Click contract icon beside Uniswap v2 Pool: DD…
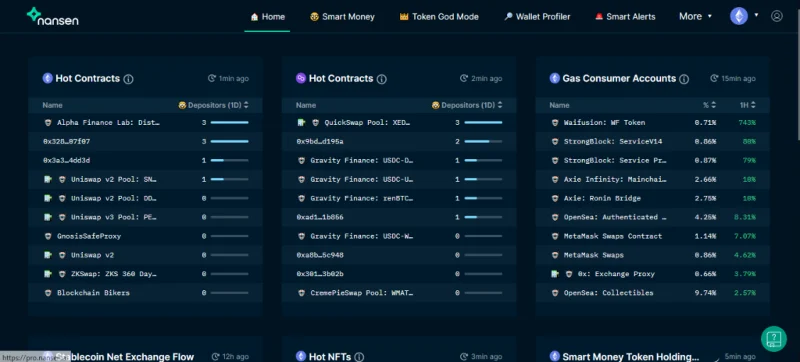The height and width of the screenshot is (362, 800). [x=47, y=198]
